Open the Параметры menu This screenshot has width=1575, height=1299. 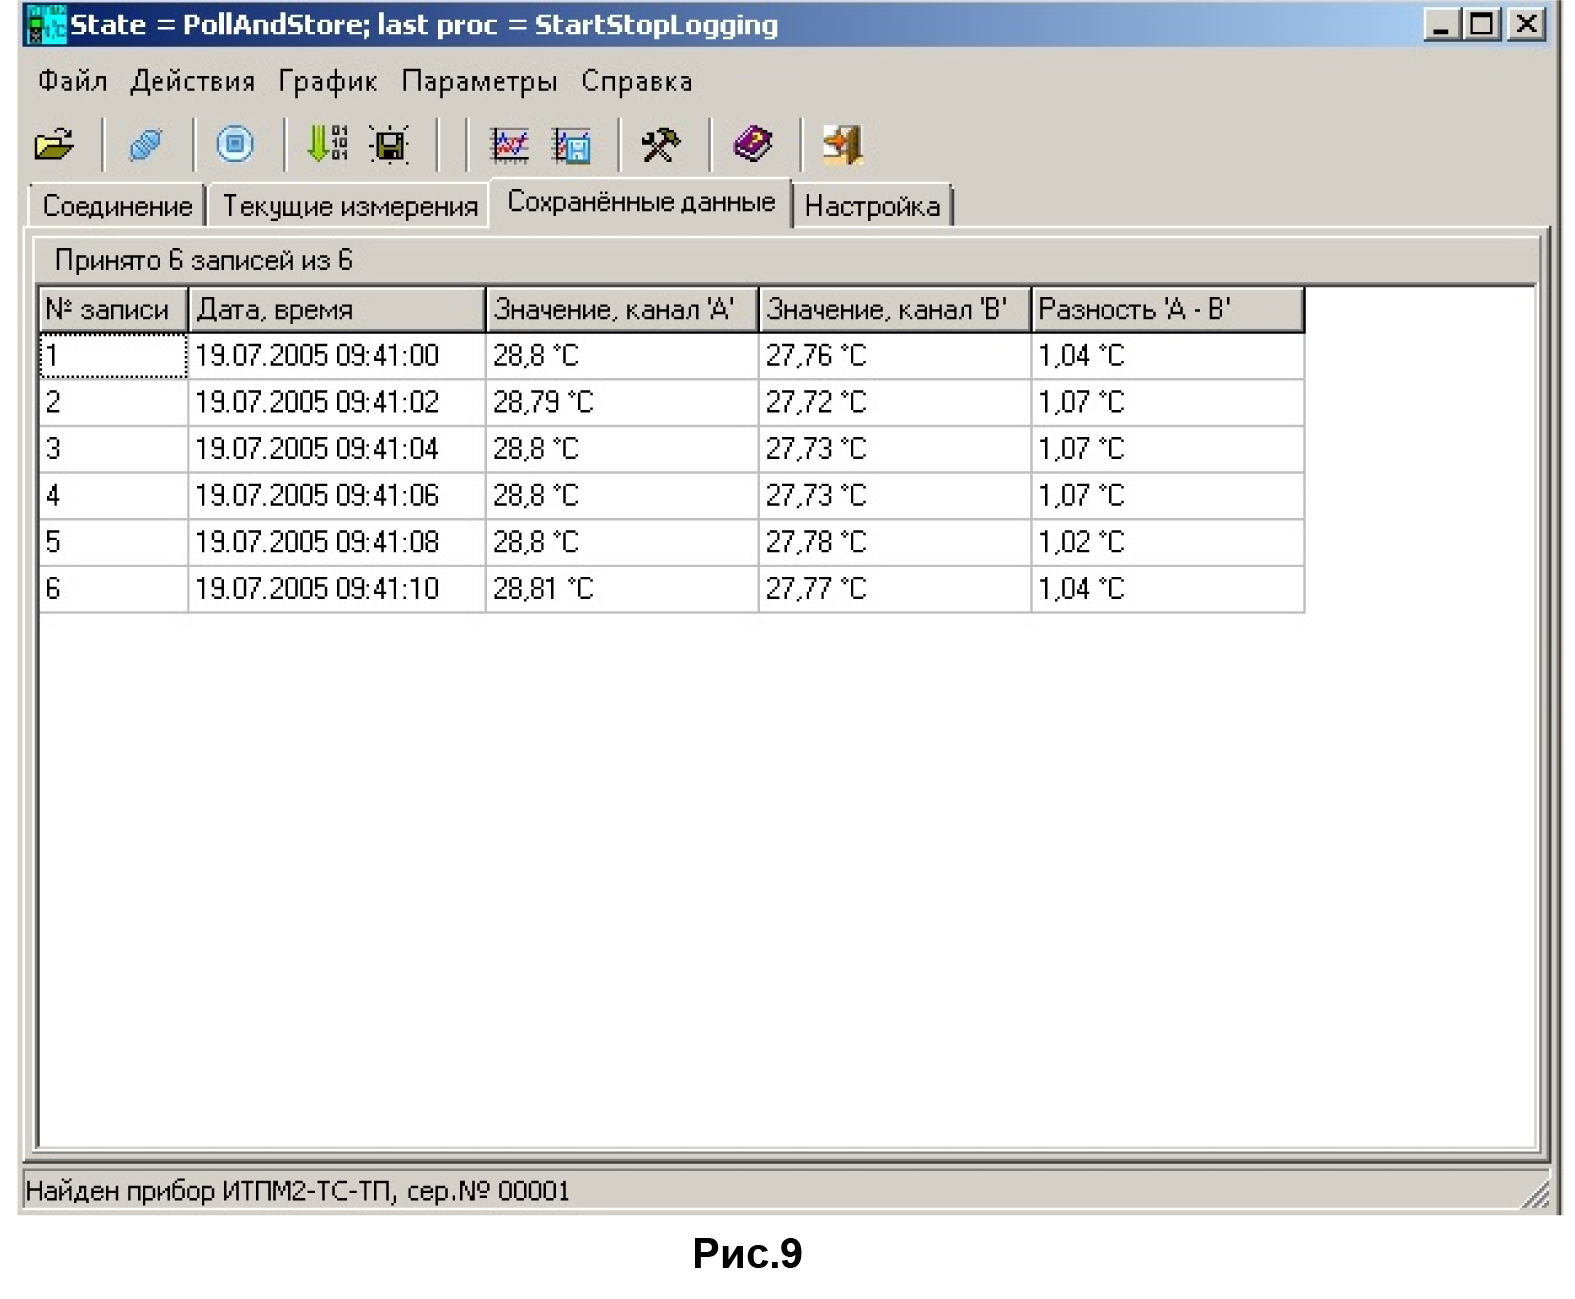[479, 81]
